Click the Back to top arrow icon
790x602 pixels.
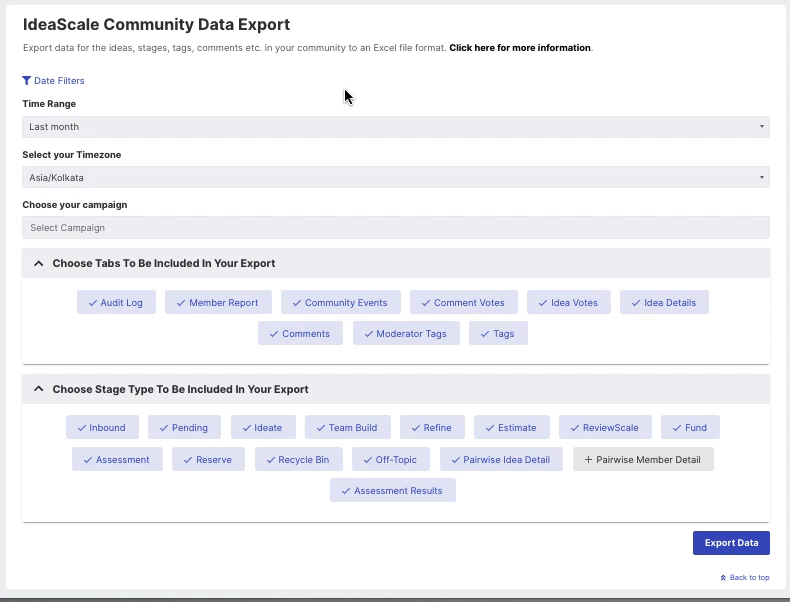coord(723,578)
